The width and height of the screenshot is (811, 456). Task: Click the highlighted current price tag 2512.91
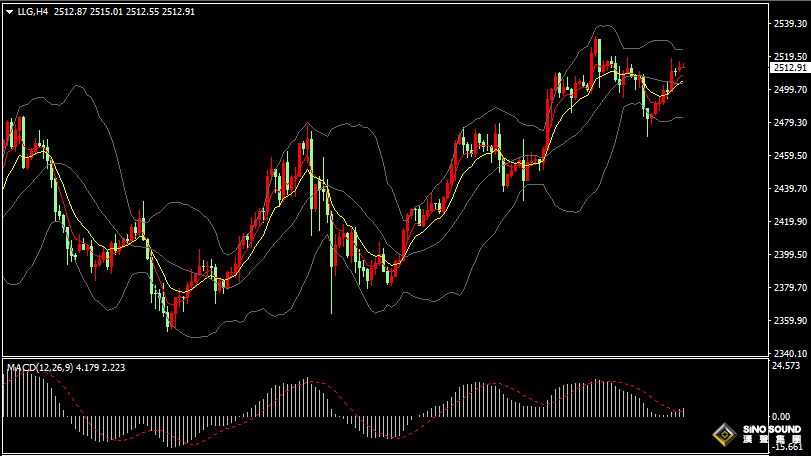[x=789, y=67]
